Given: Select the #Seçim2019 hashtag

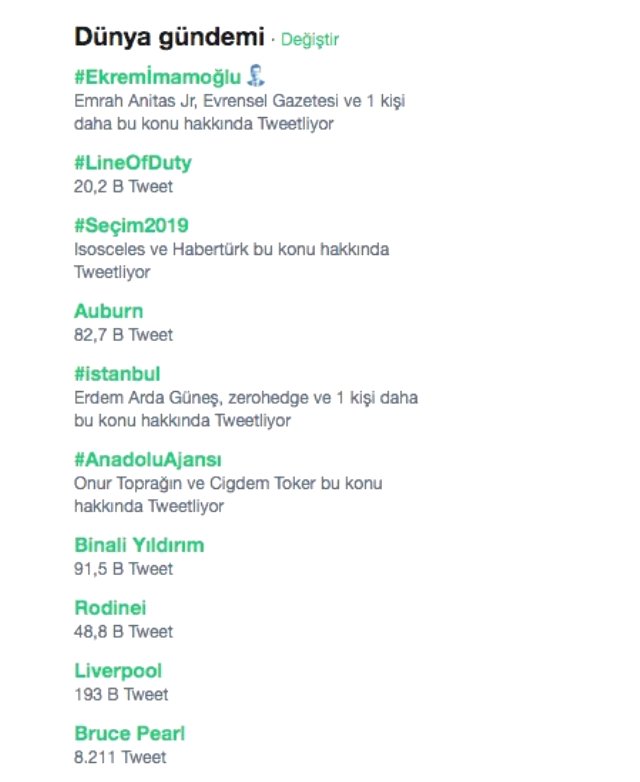Looking at the screenshot, I should (x=131, y=224).
